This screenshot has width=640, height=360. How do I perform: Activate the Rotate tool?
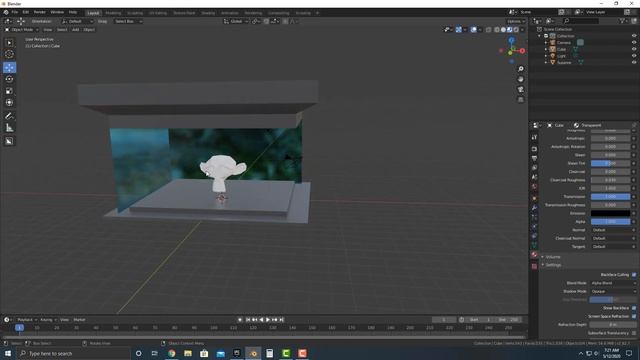9,79
